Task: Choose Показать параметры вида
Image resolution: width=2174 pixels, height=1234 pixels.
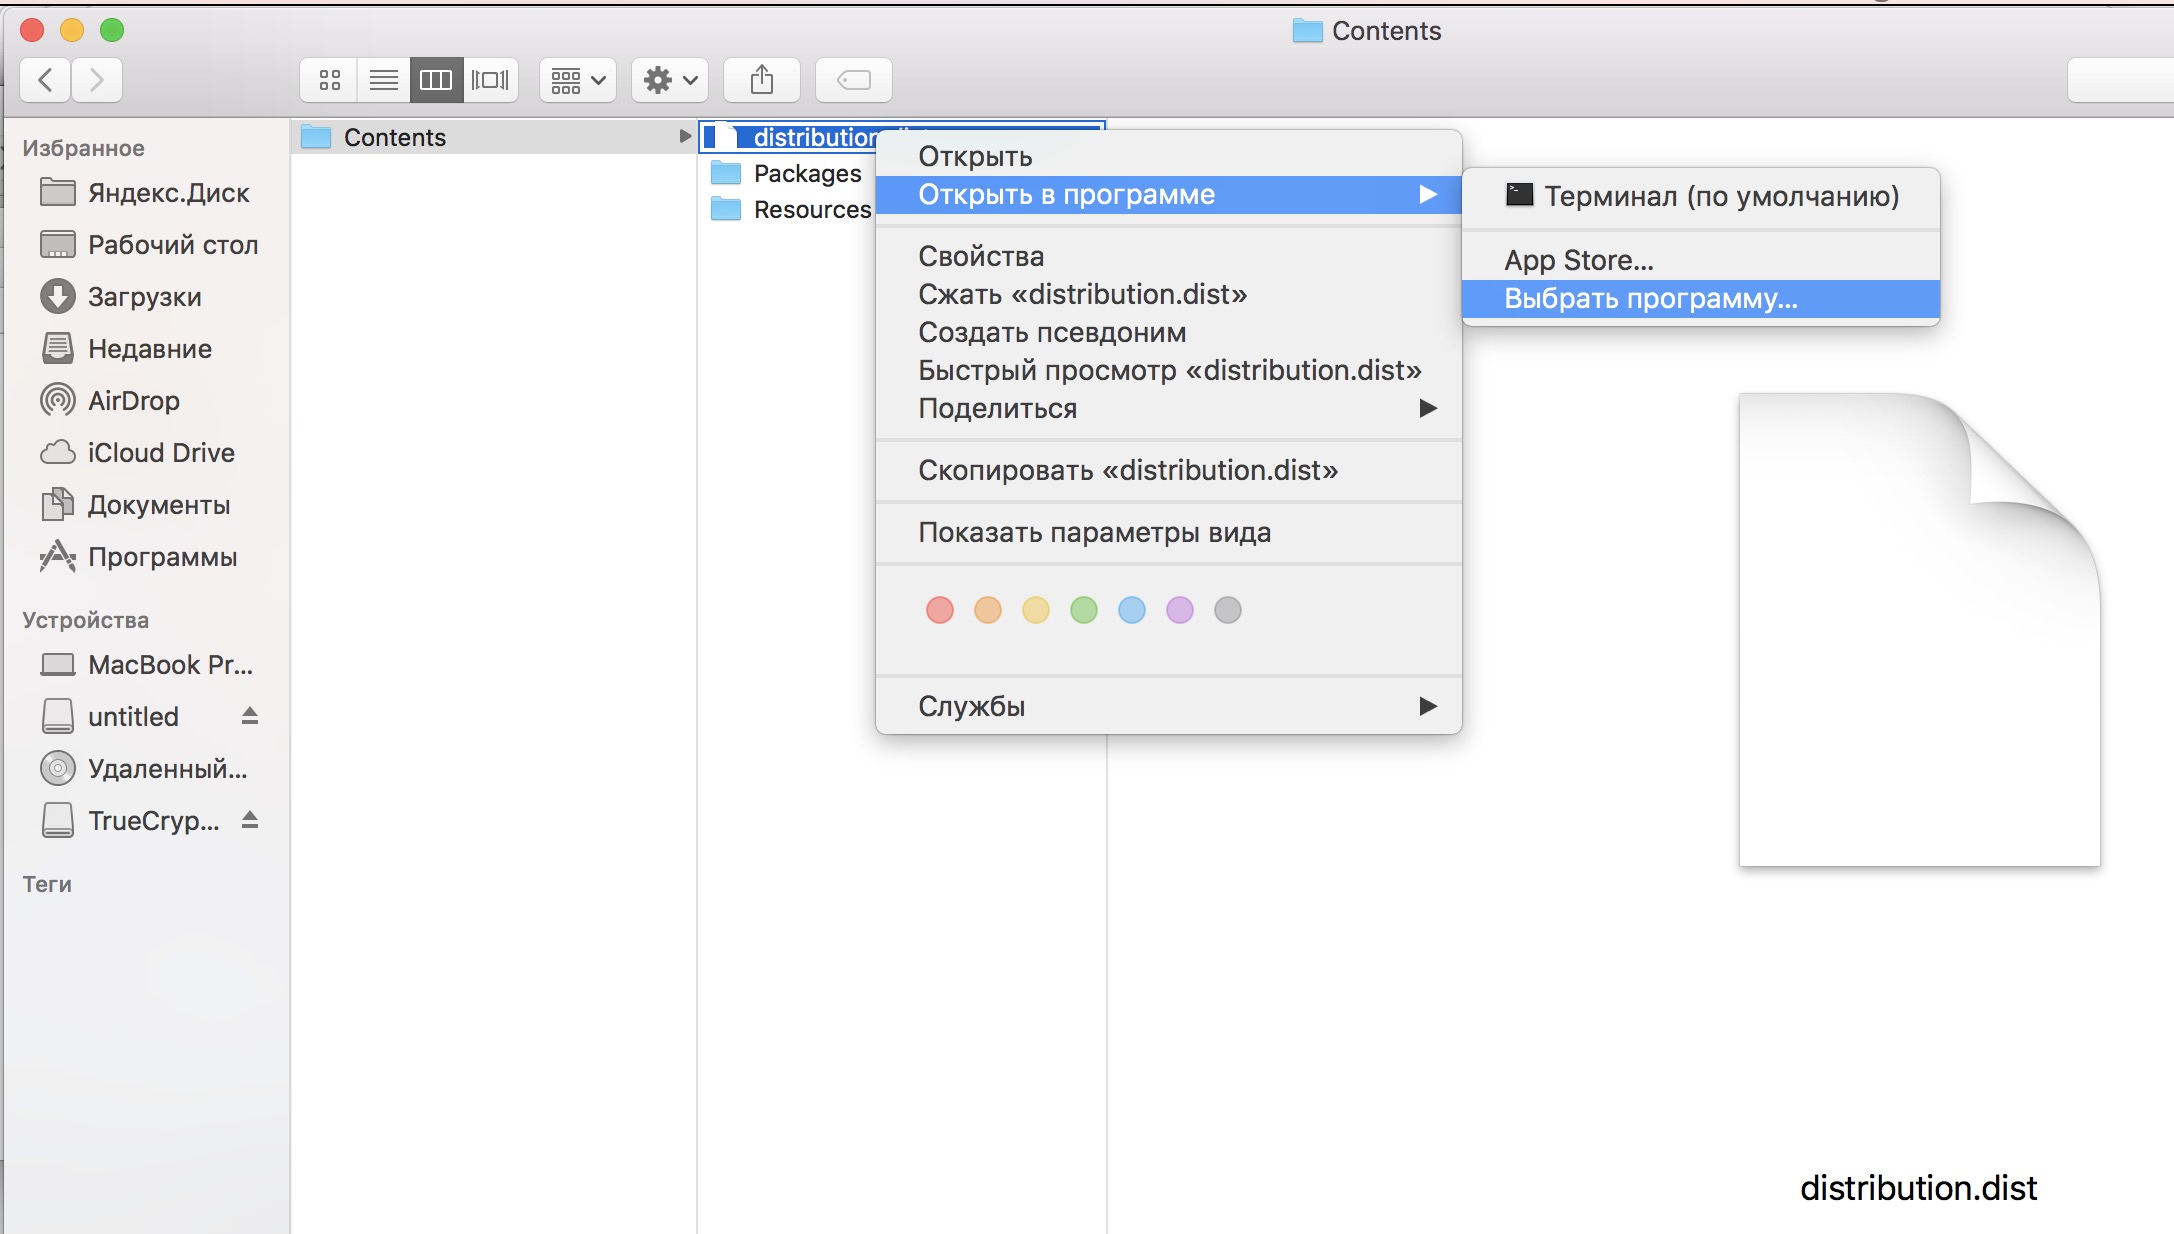Action: 1168,532
